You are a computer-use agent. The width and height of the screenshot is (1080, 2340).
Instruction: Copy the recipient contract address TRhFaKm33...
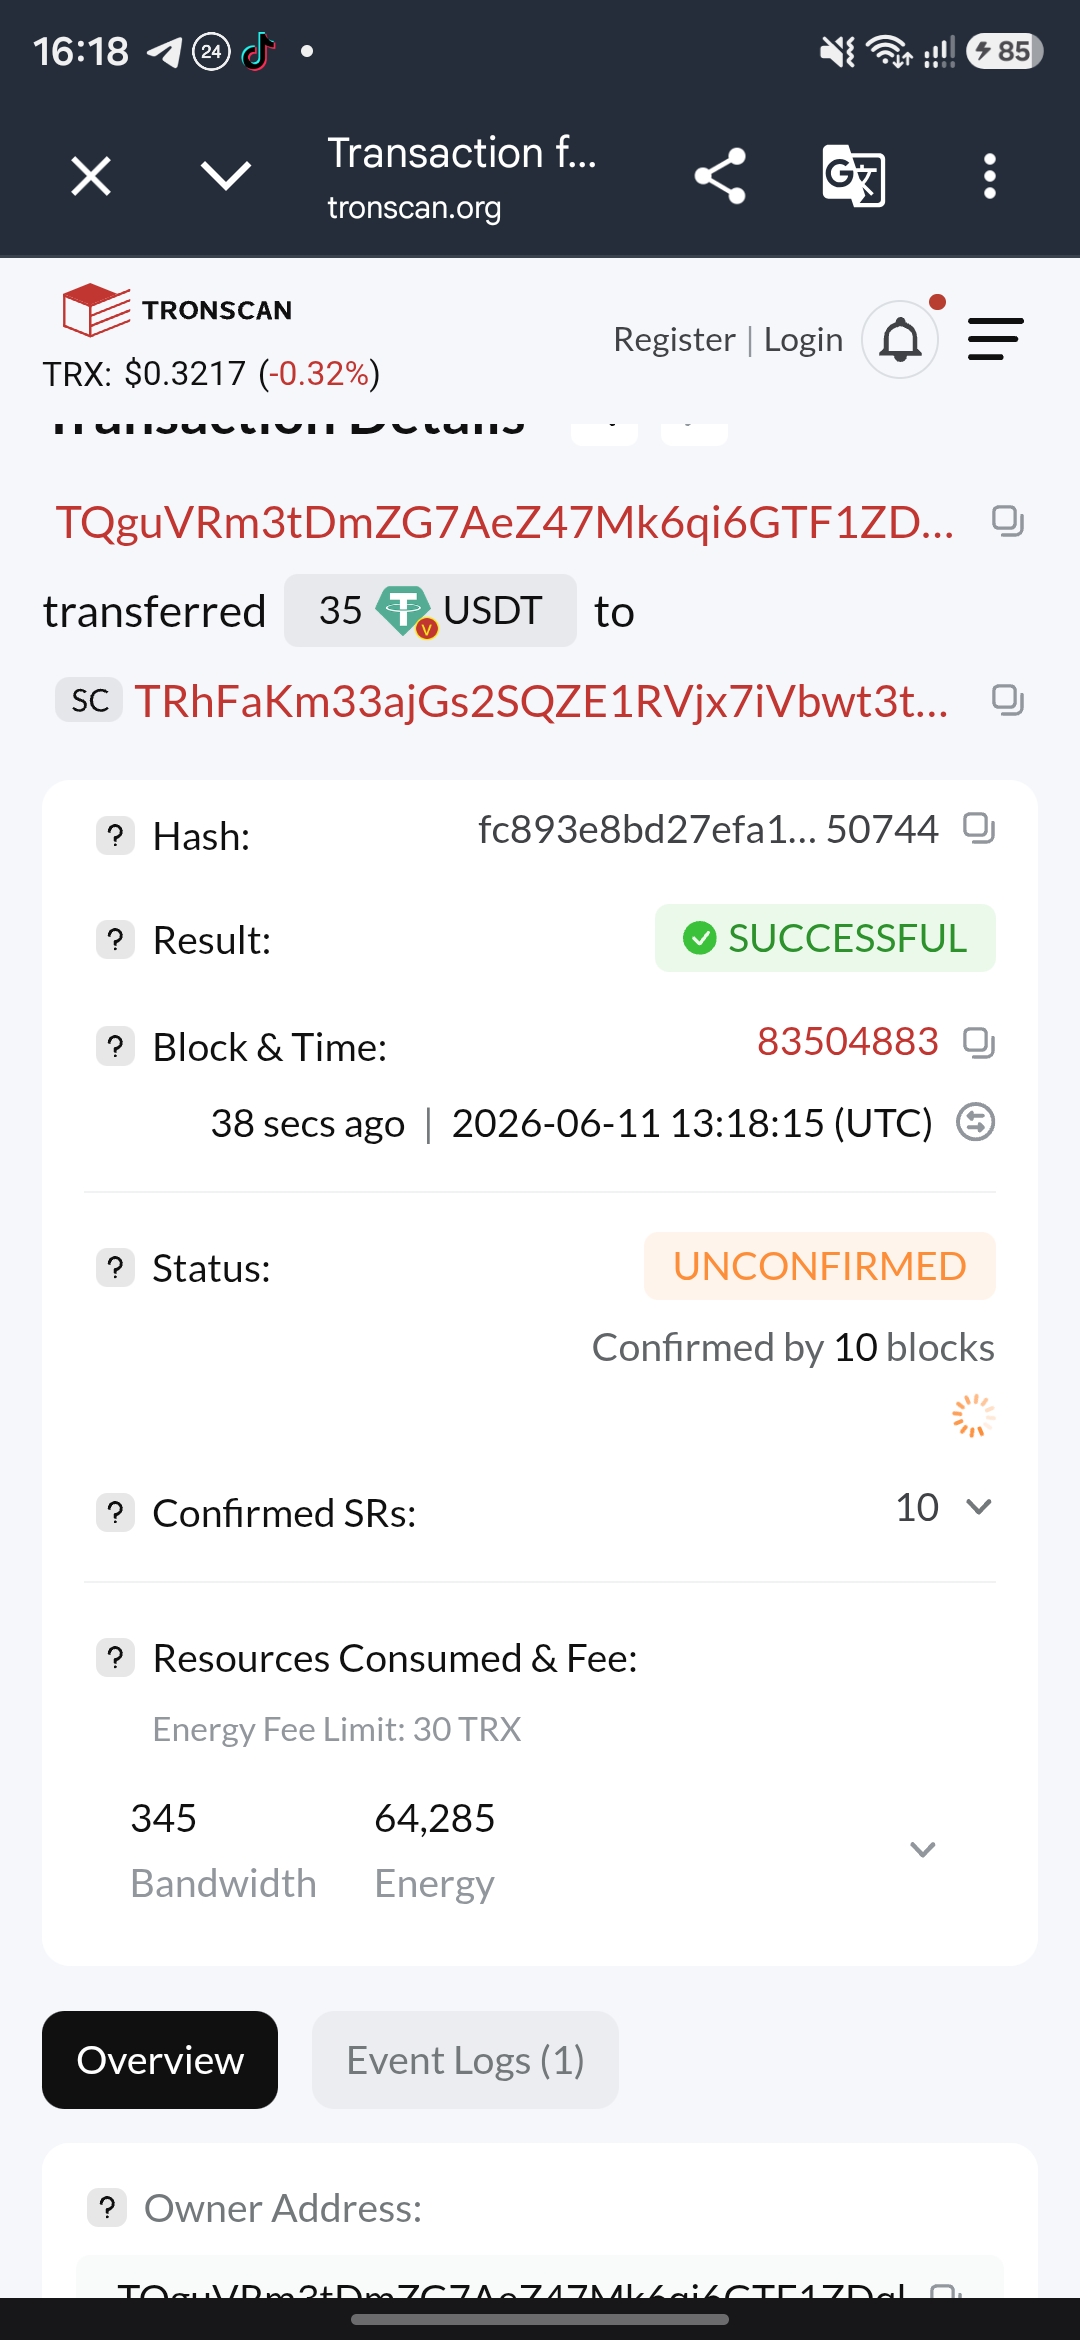(x=1007, y=700)
